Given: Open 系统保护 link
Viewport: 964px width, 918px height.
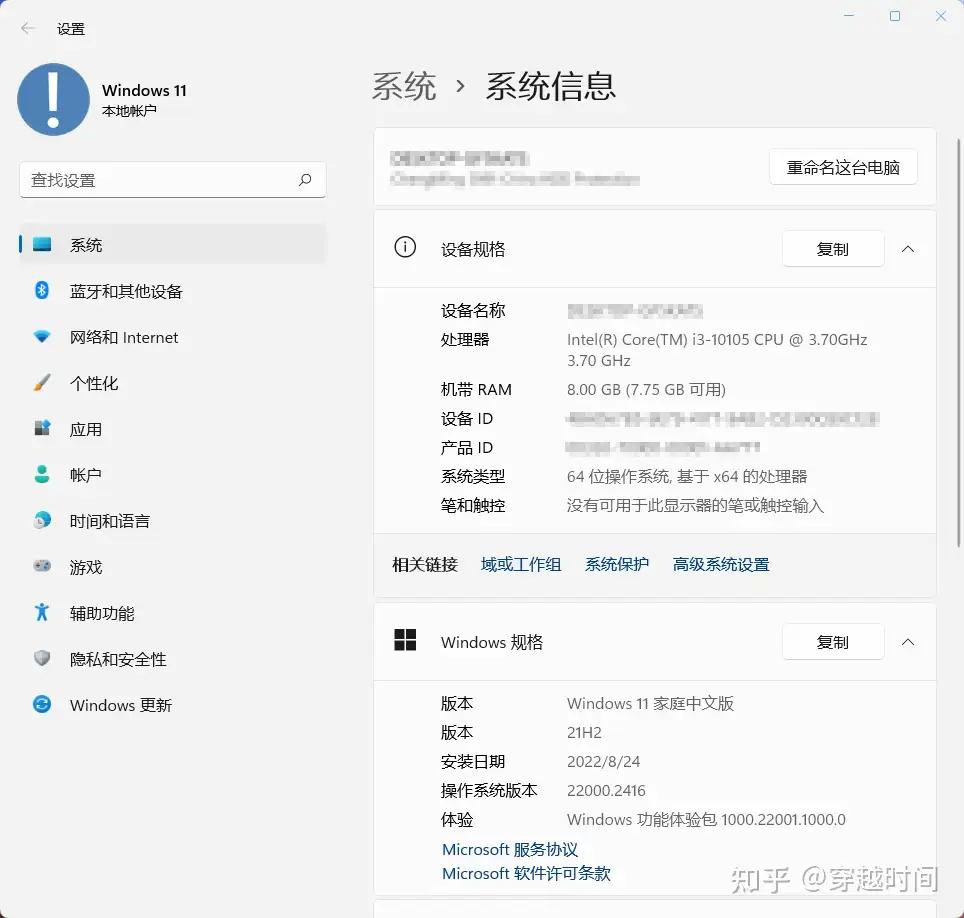Looking at the screenshot, I should [617, 564].
